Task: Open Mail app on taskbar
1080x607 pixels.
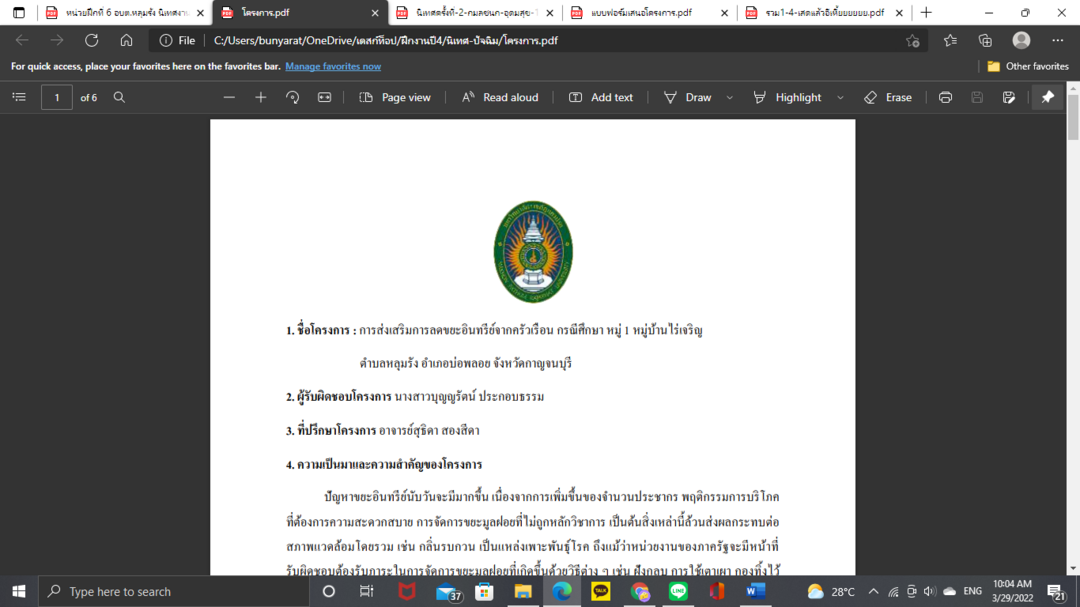Action: (448, 591)
